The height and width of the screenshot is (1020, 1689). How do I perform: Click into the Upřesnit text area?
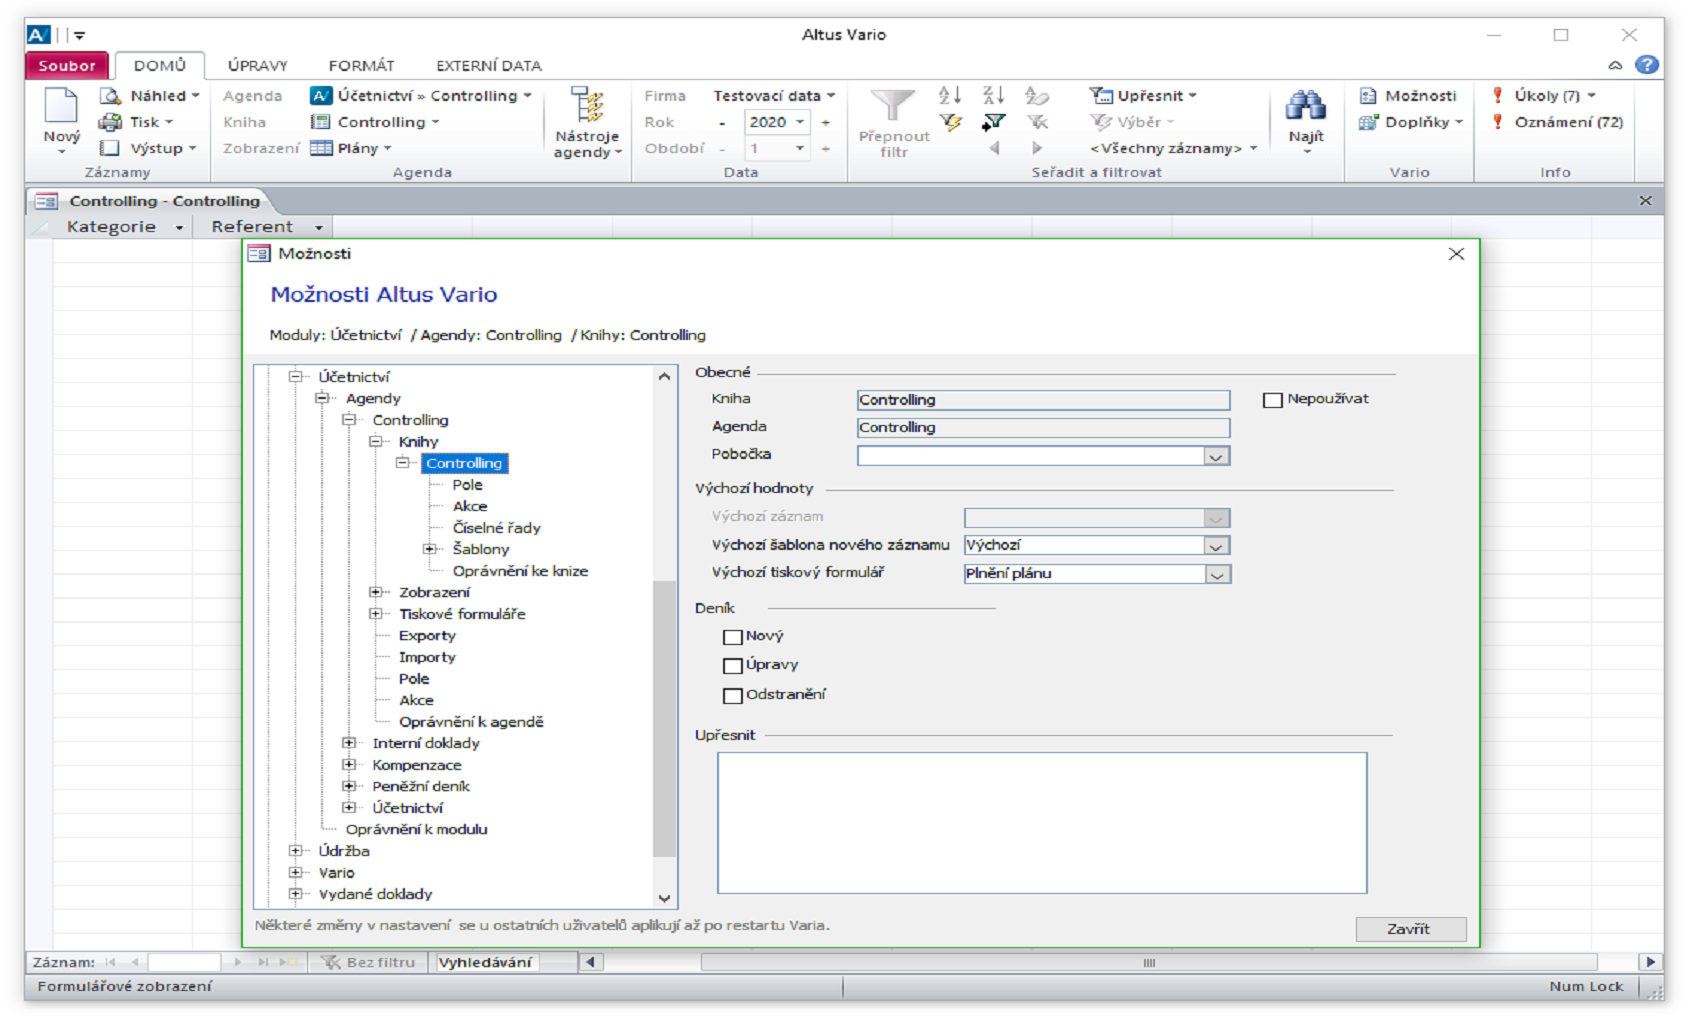[1041, 823]
